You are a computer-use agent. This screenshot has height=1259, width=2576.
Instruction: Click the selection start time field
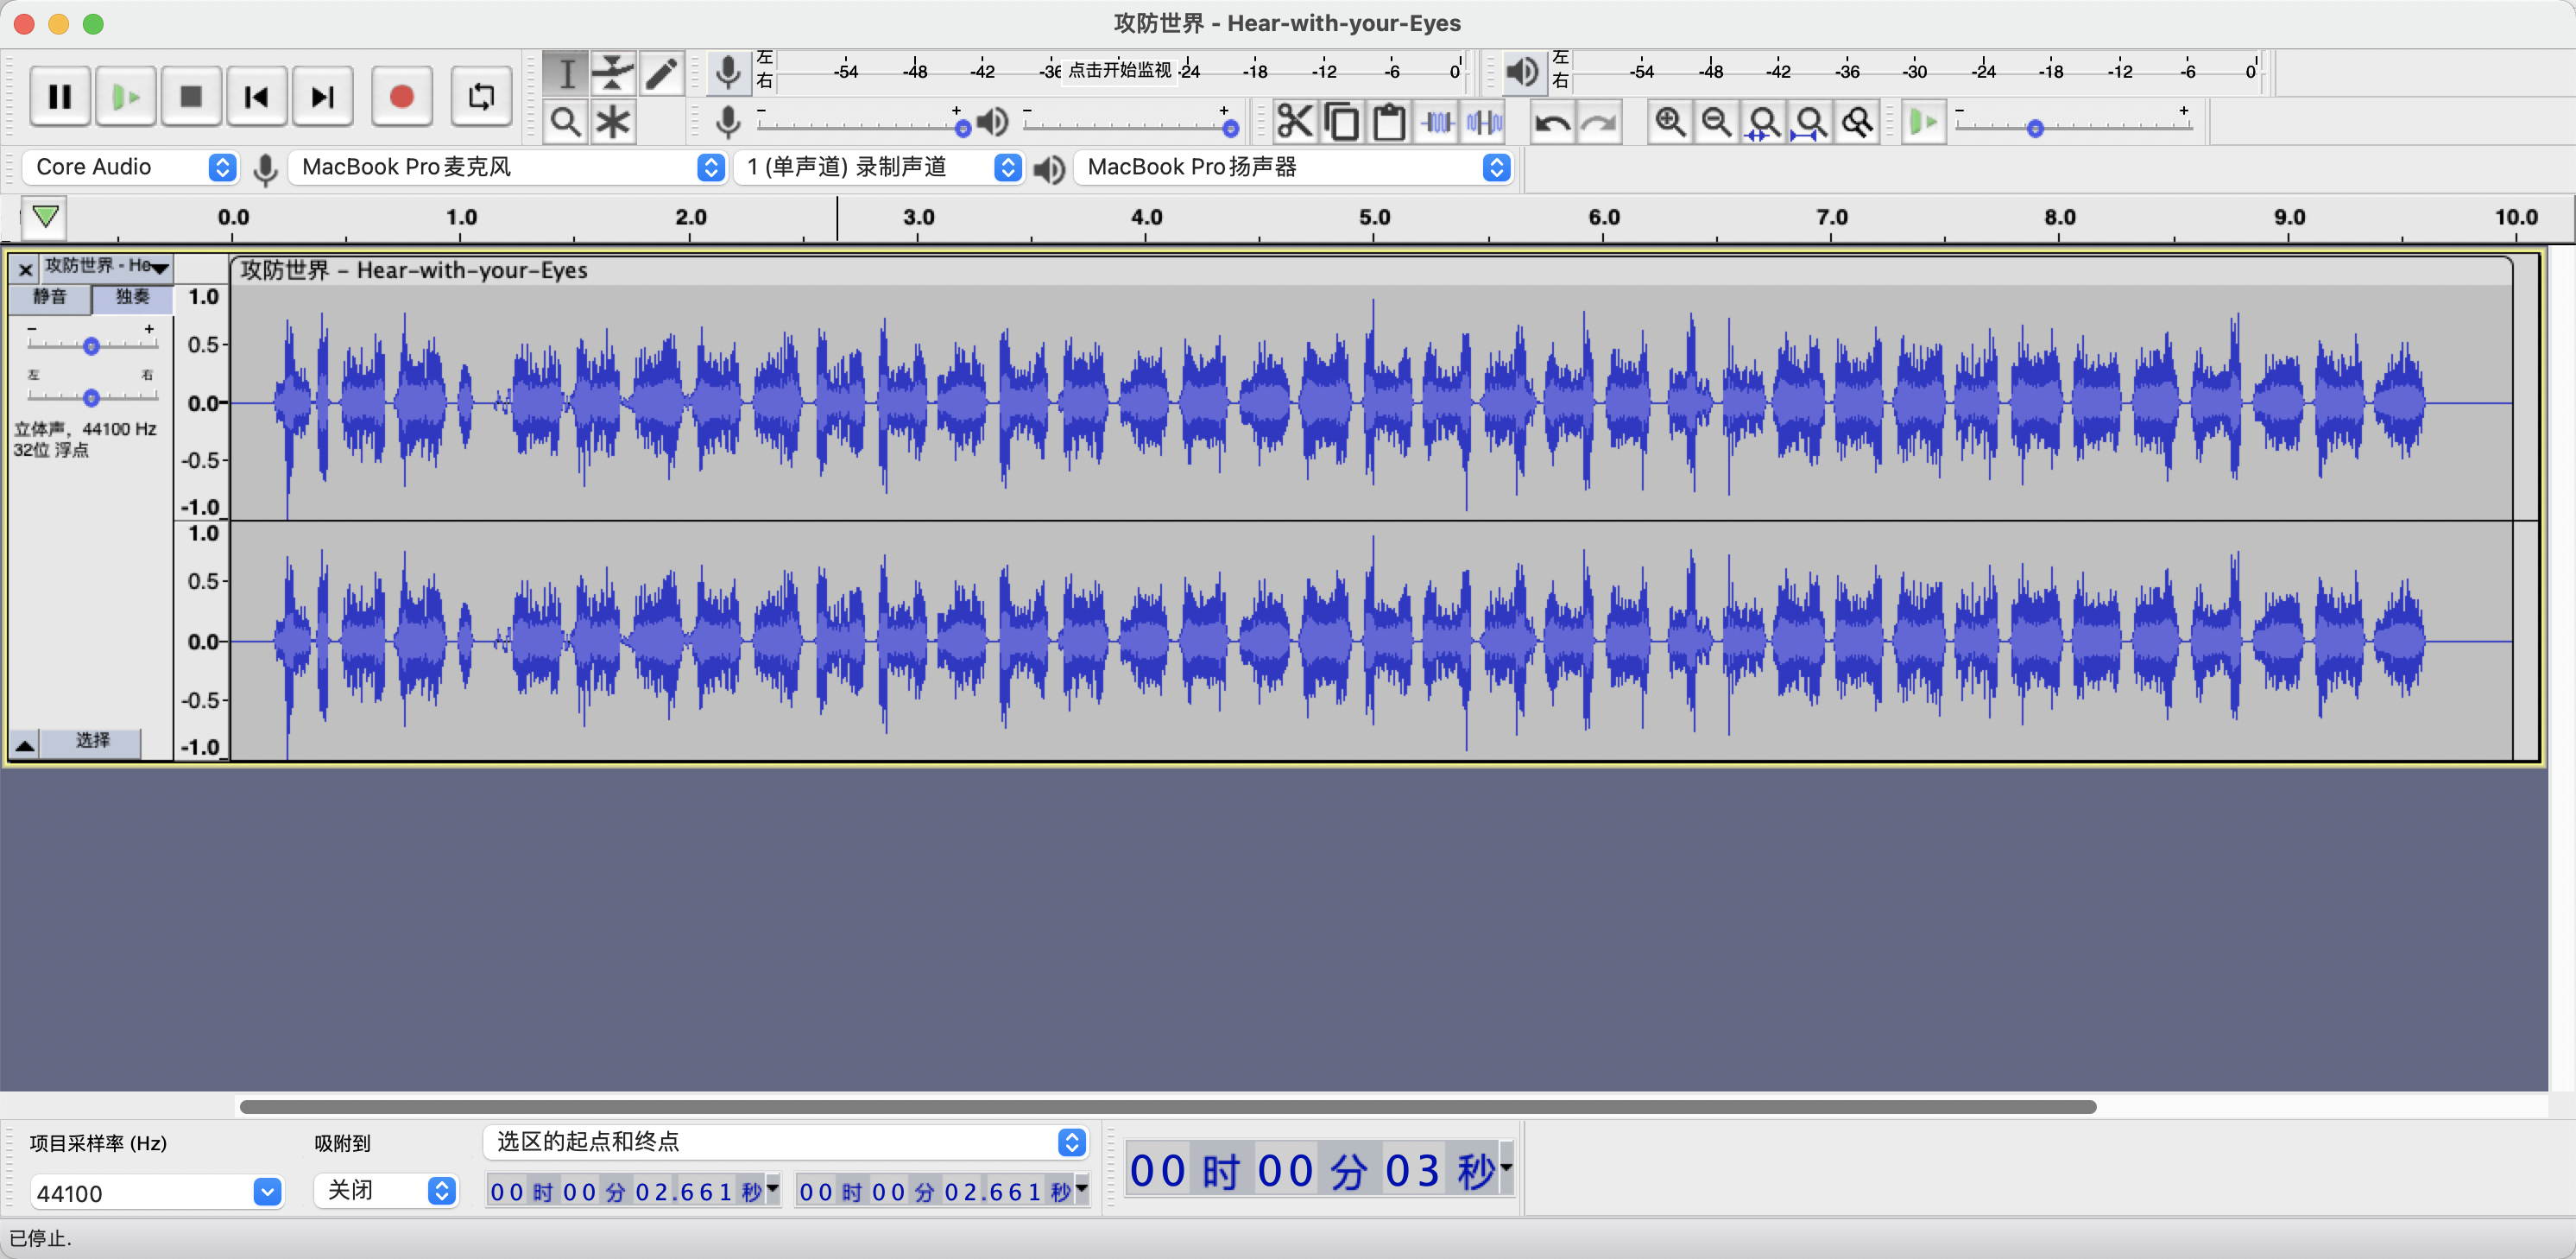click(x=625, y=1191)
